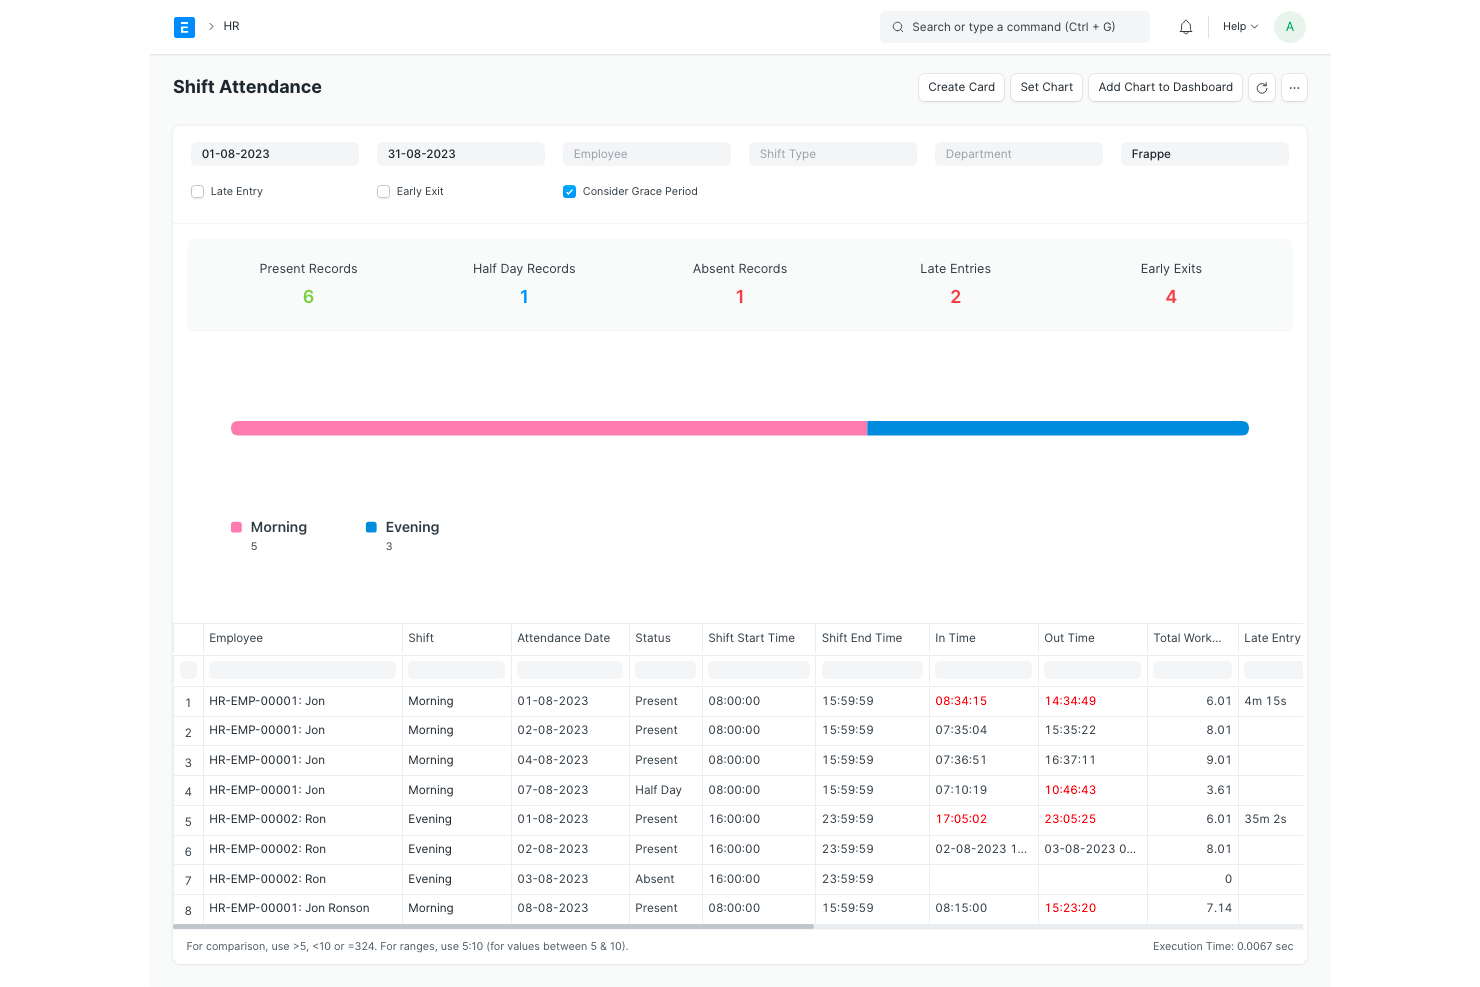Select In Time 17:05:02
The width and height of the screenshot is (1480, 987).
(961, 819)
